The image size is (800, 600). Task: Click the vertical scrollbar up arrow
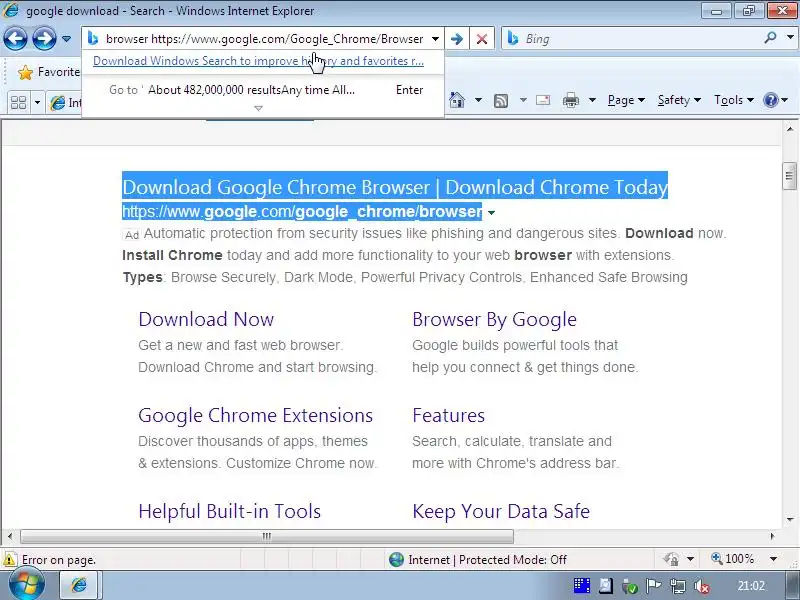pyautogui.click(x=790, y=129)
